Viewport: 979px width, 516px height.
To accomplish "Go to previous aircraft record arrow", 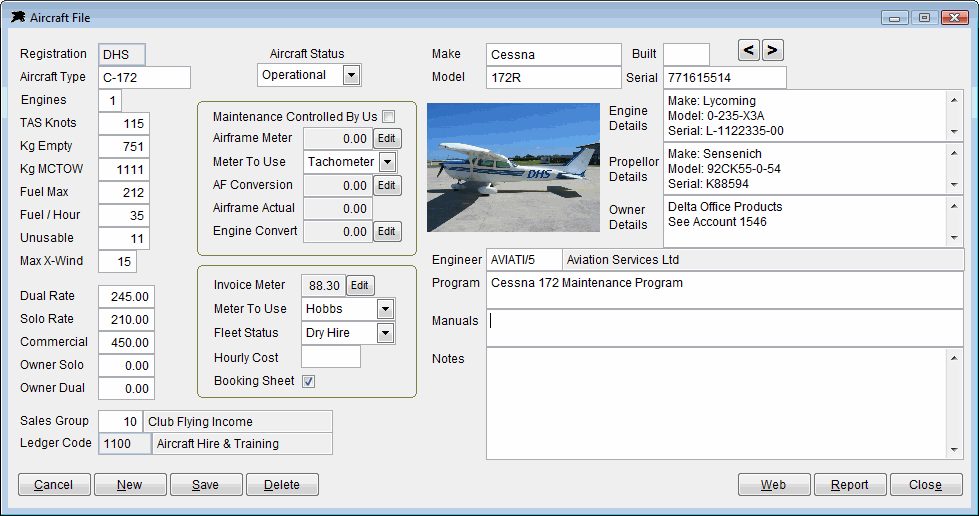I will click(x=749, y=50).
